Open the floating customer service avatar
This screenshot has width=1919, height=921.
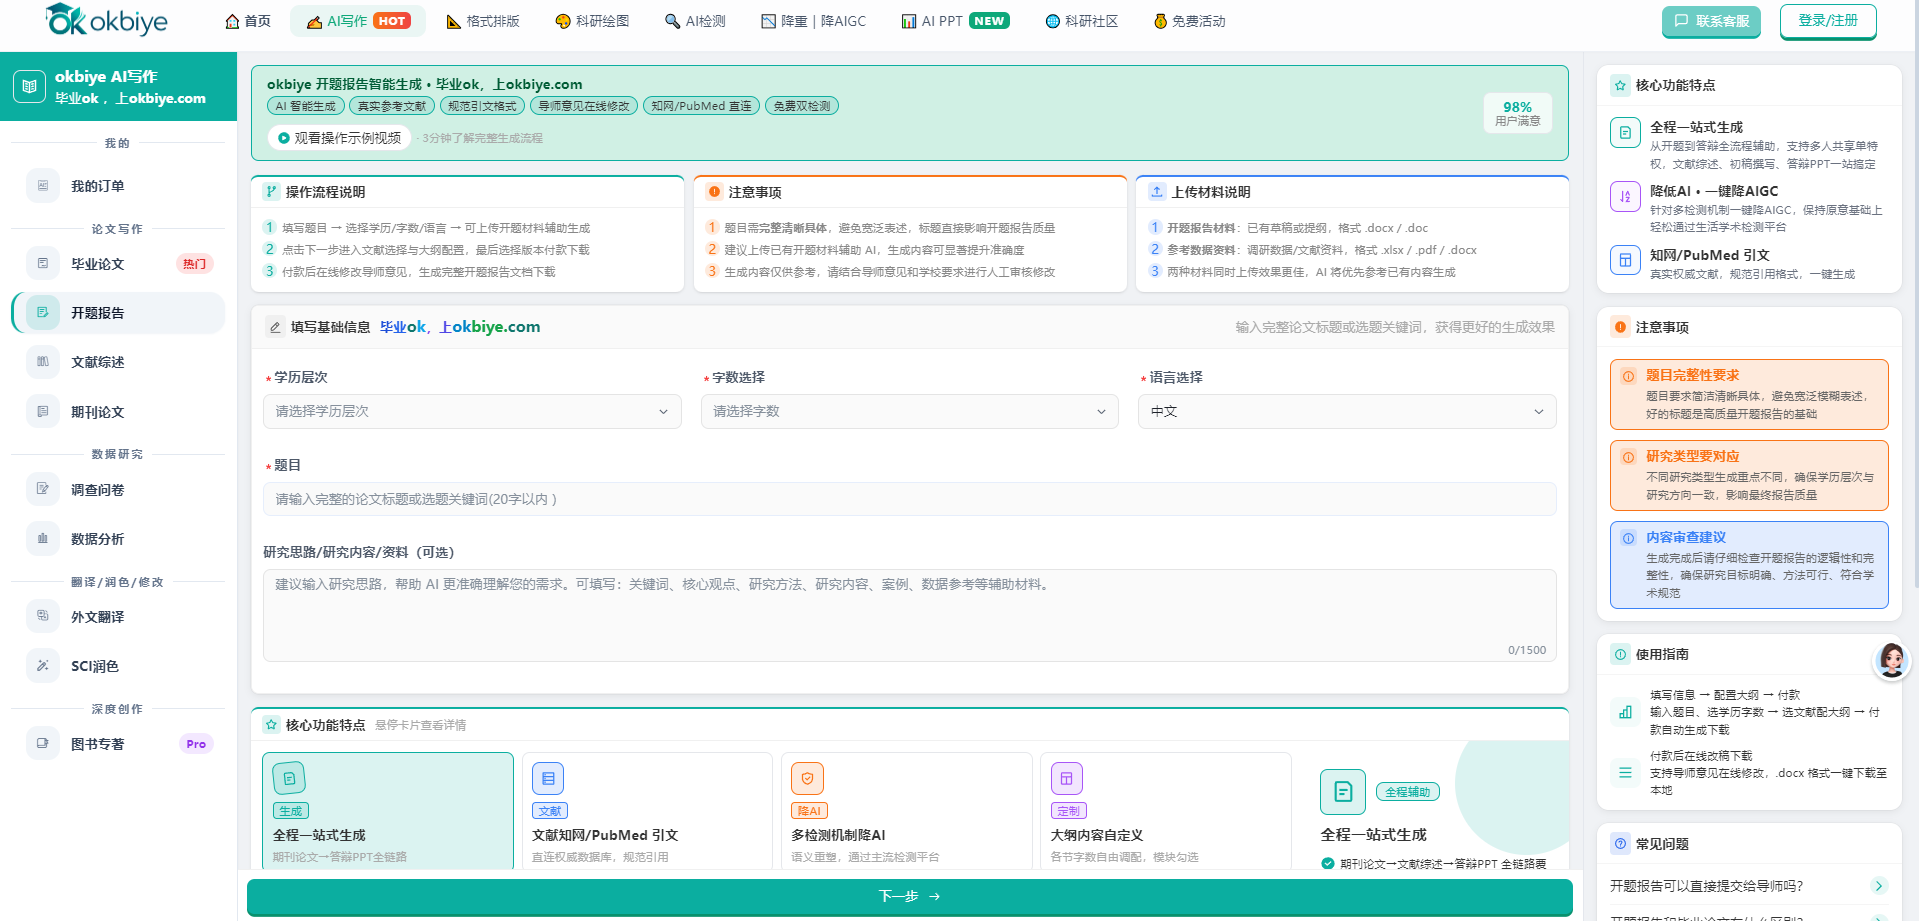(x=1891, y=660)
